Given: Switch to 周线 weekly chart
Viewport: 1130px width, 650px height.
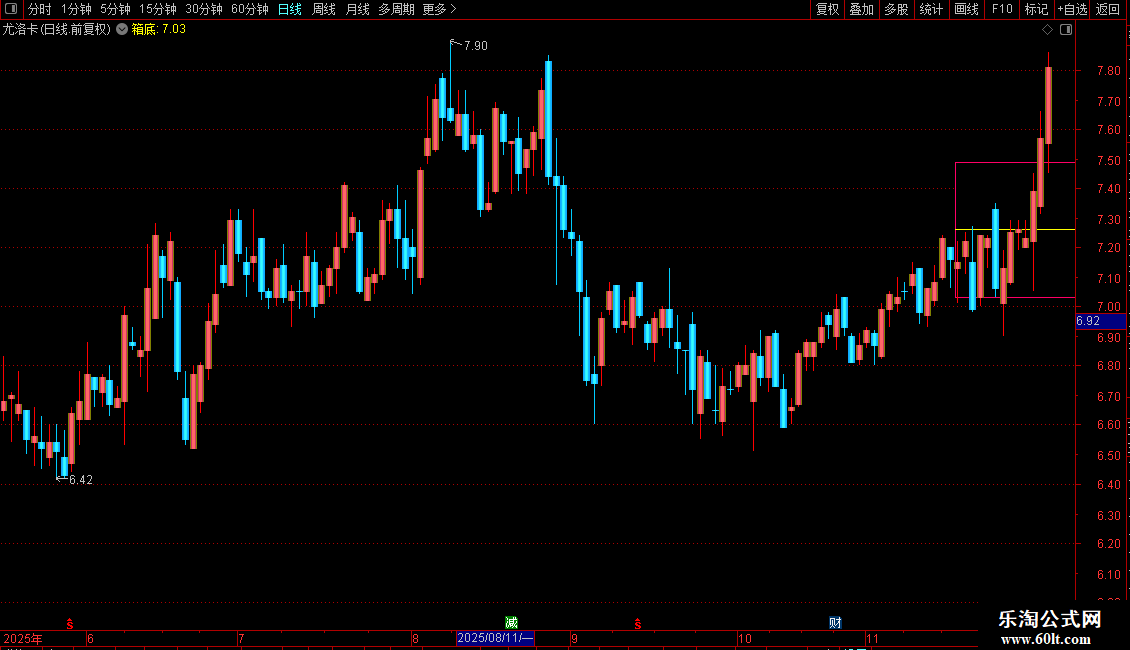Looking at the screenshot, I should point(324,9).
